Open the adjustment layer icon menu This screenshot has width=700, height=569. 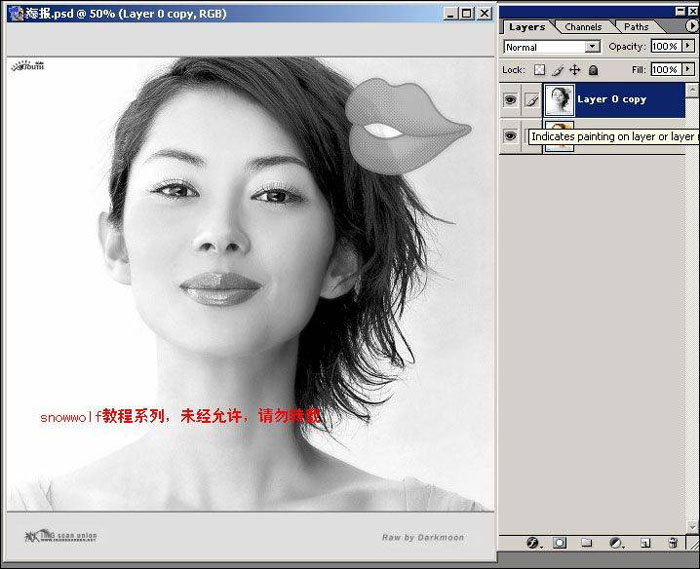[616, 542]
